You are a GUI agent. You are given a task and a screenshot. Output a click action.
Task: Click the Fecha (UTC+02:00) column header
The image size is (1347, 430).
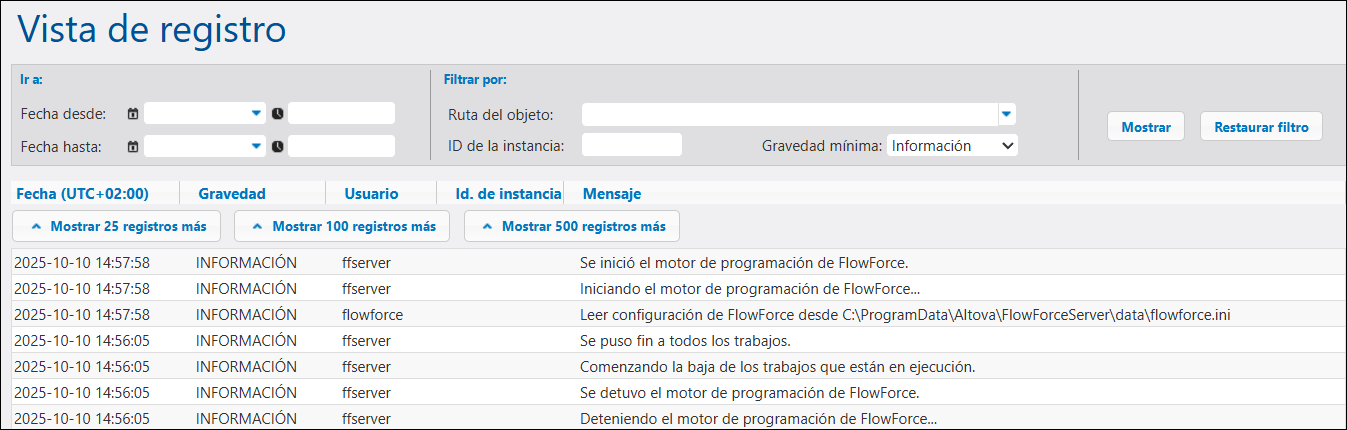82,194
